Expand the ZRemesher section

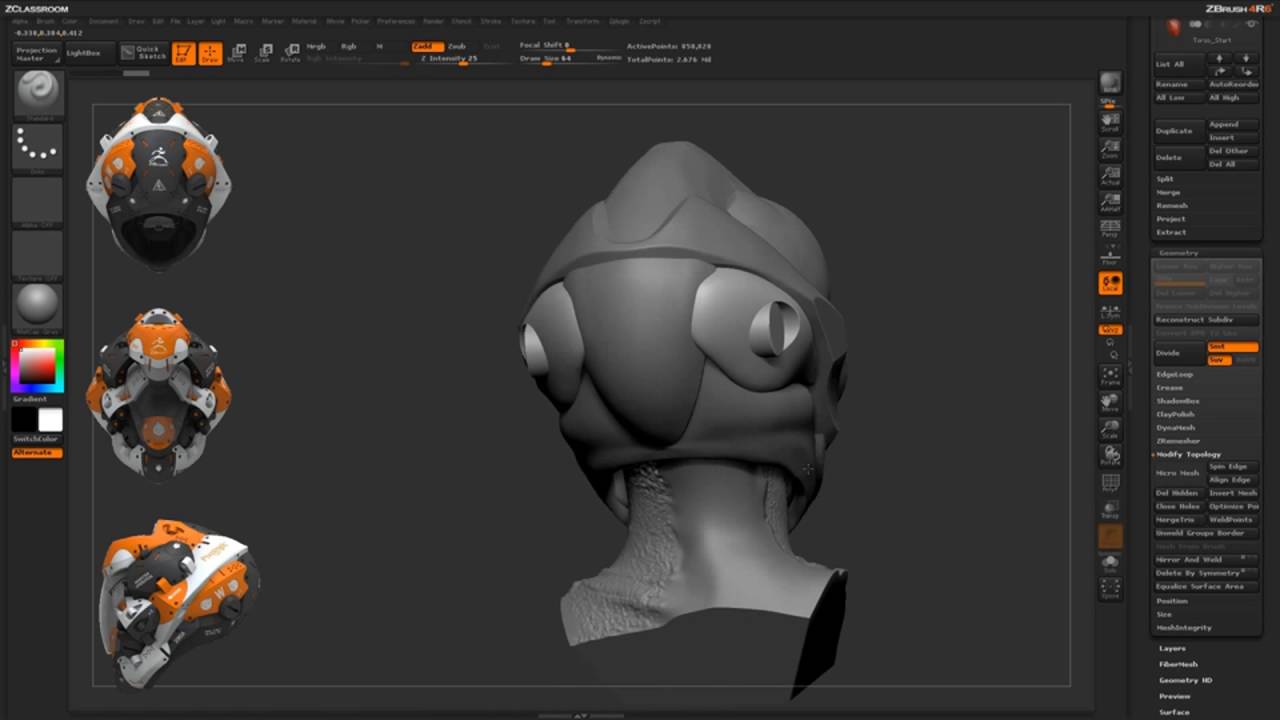pos(1178,441)
